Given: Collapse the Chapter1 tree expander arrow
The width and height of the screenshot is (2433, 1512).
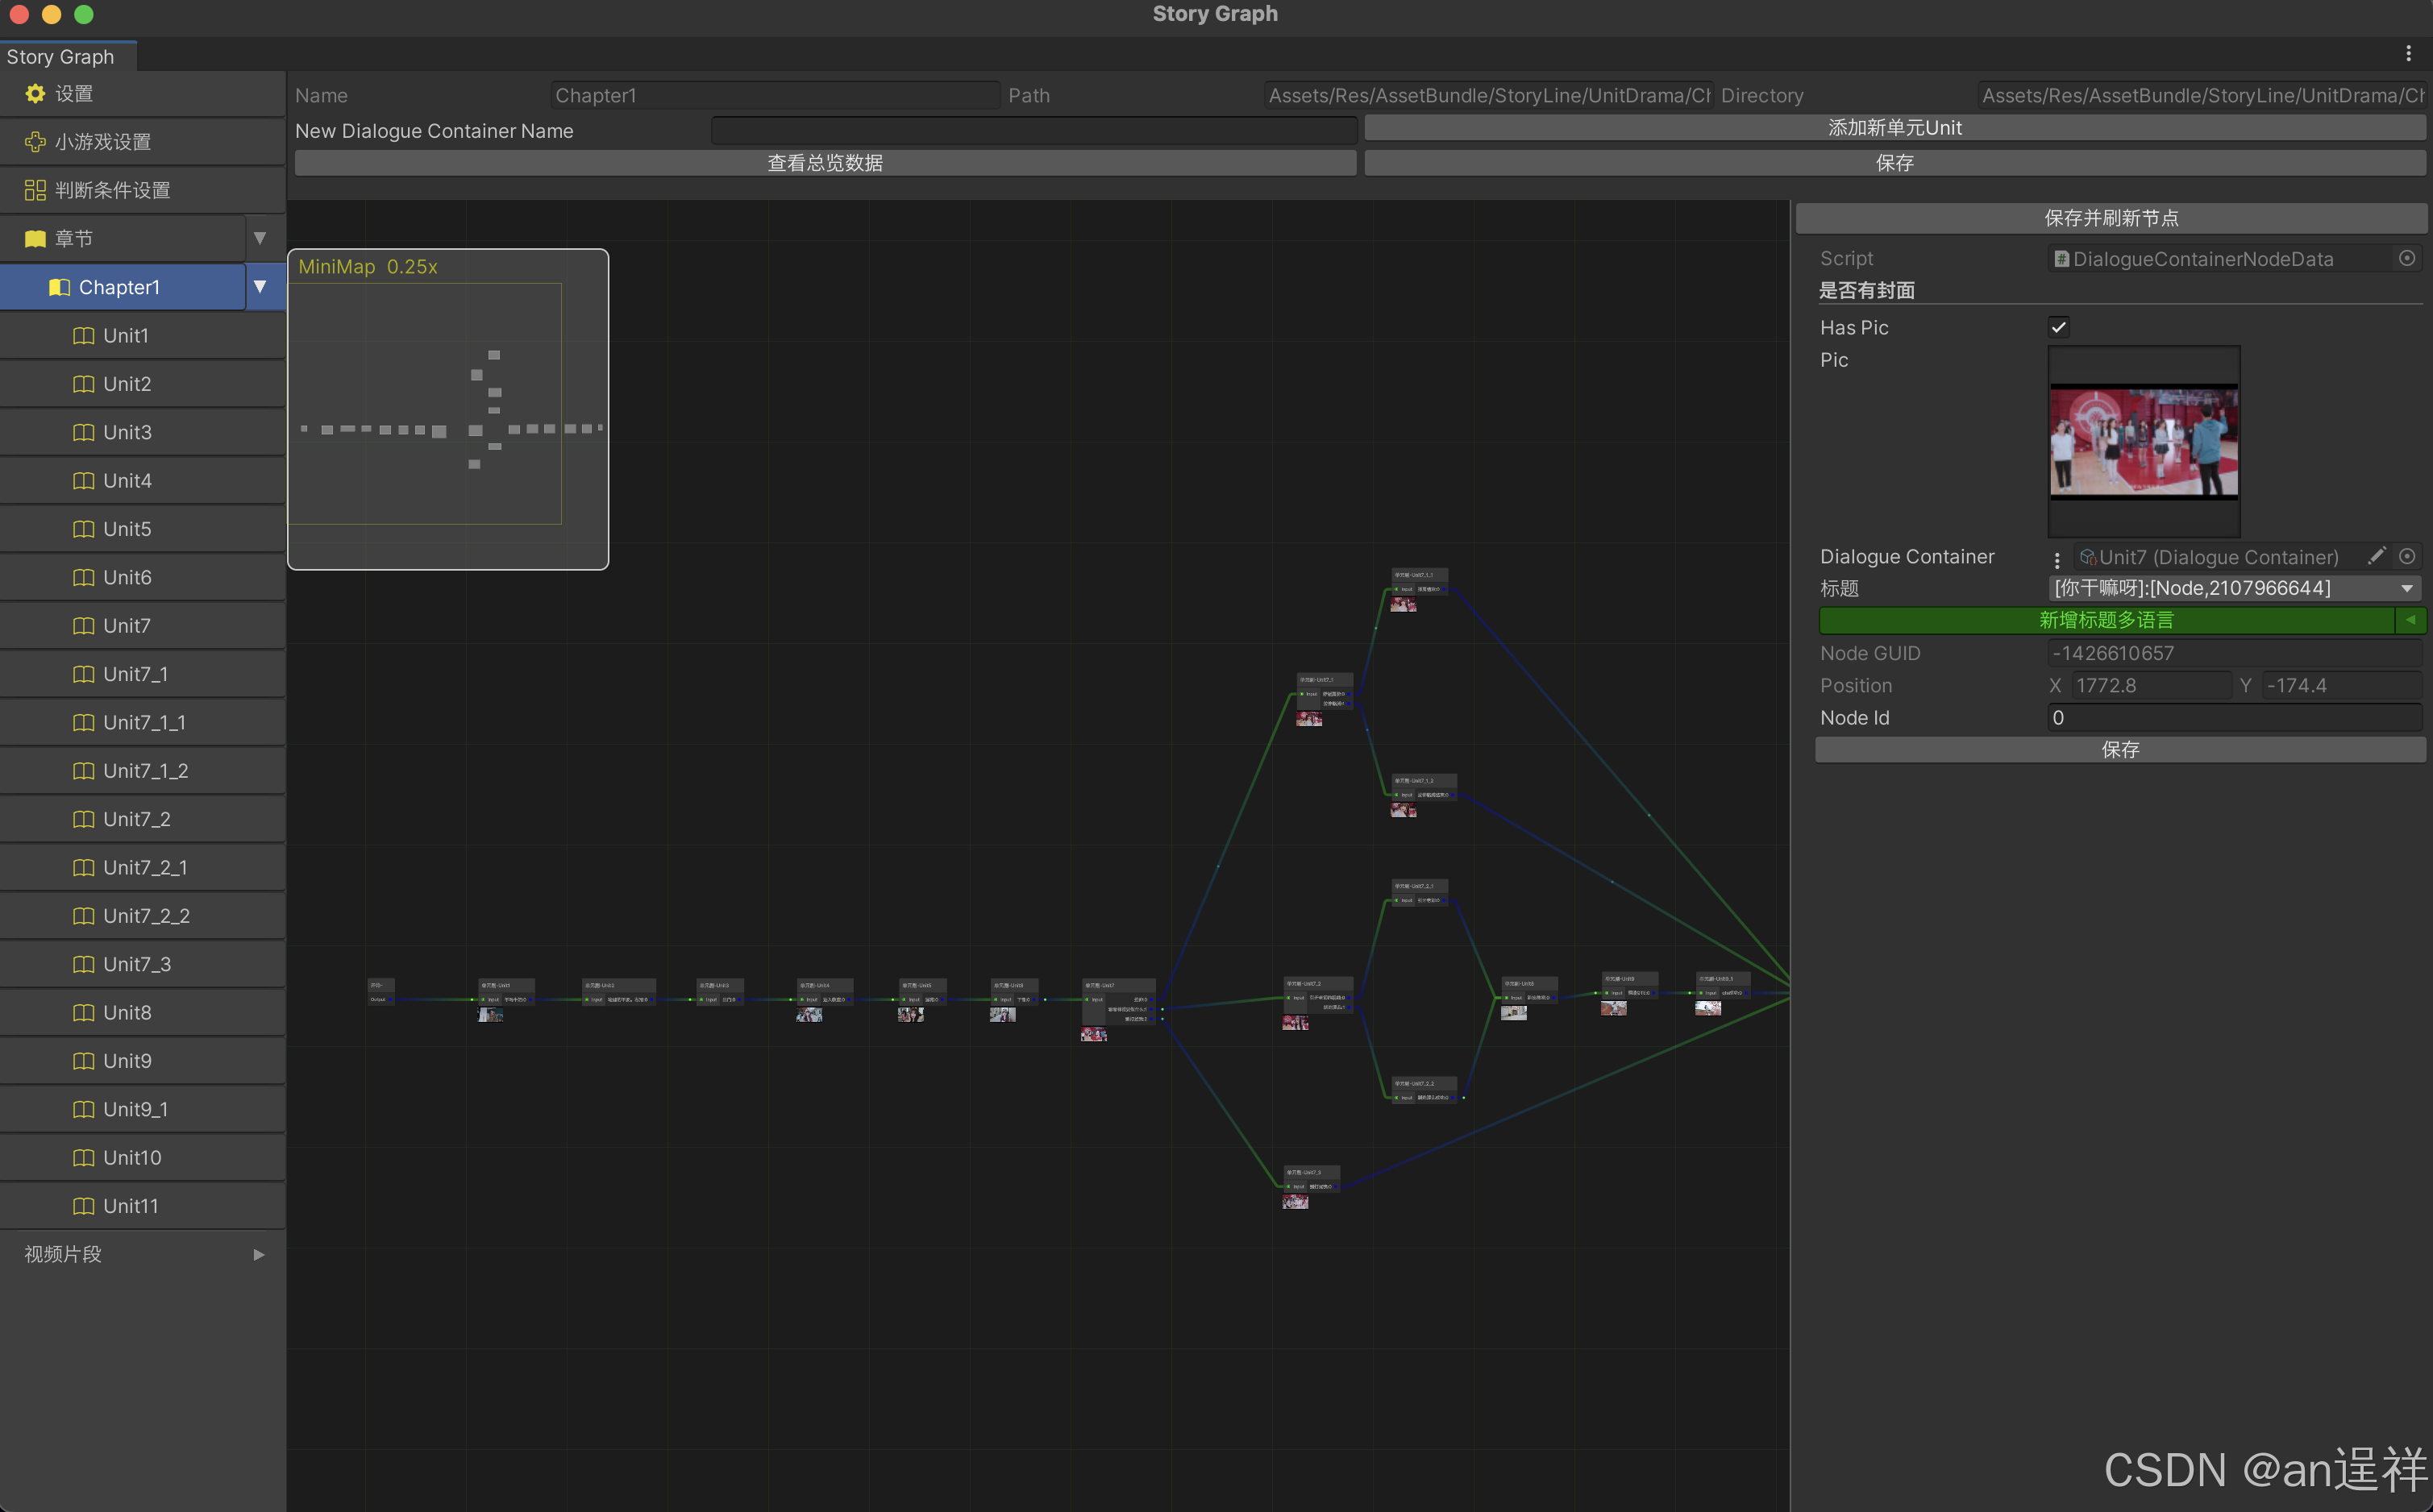Looking at the screenshot, I should [x=260, y=287].
